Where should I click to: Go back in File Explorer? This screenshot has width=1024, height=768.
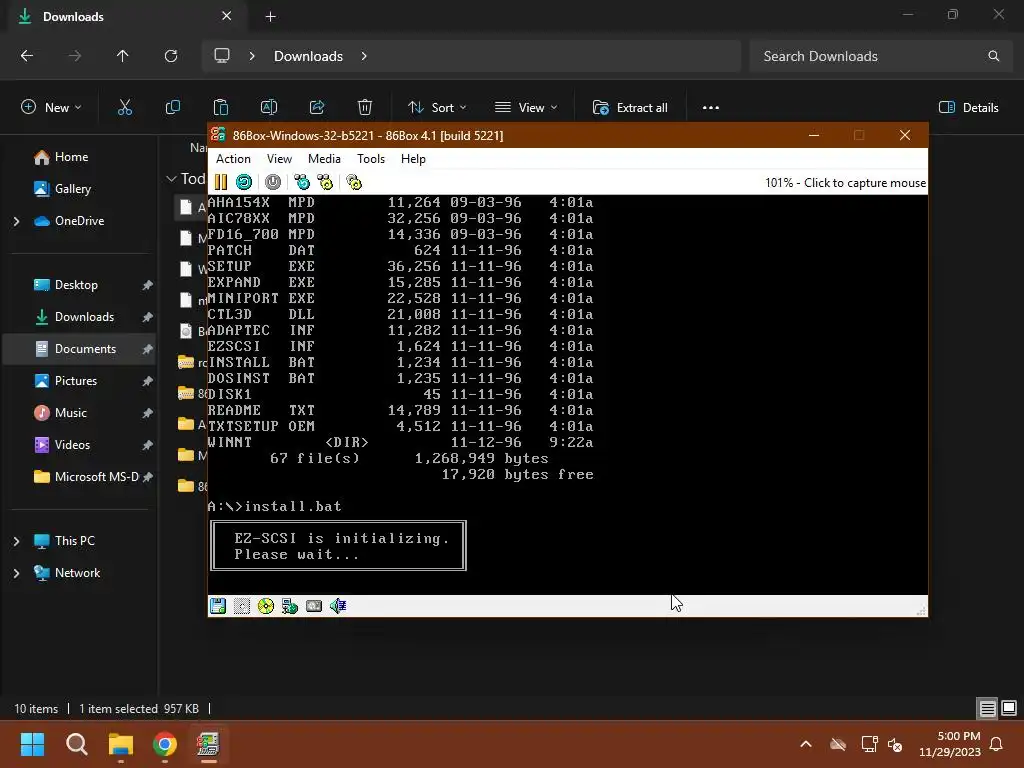coord(27,56)
